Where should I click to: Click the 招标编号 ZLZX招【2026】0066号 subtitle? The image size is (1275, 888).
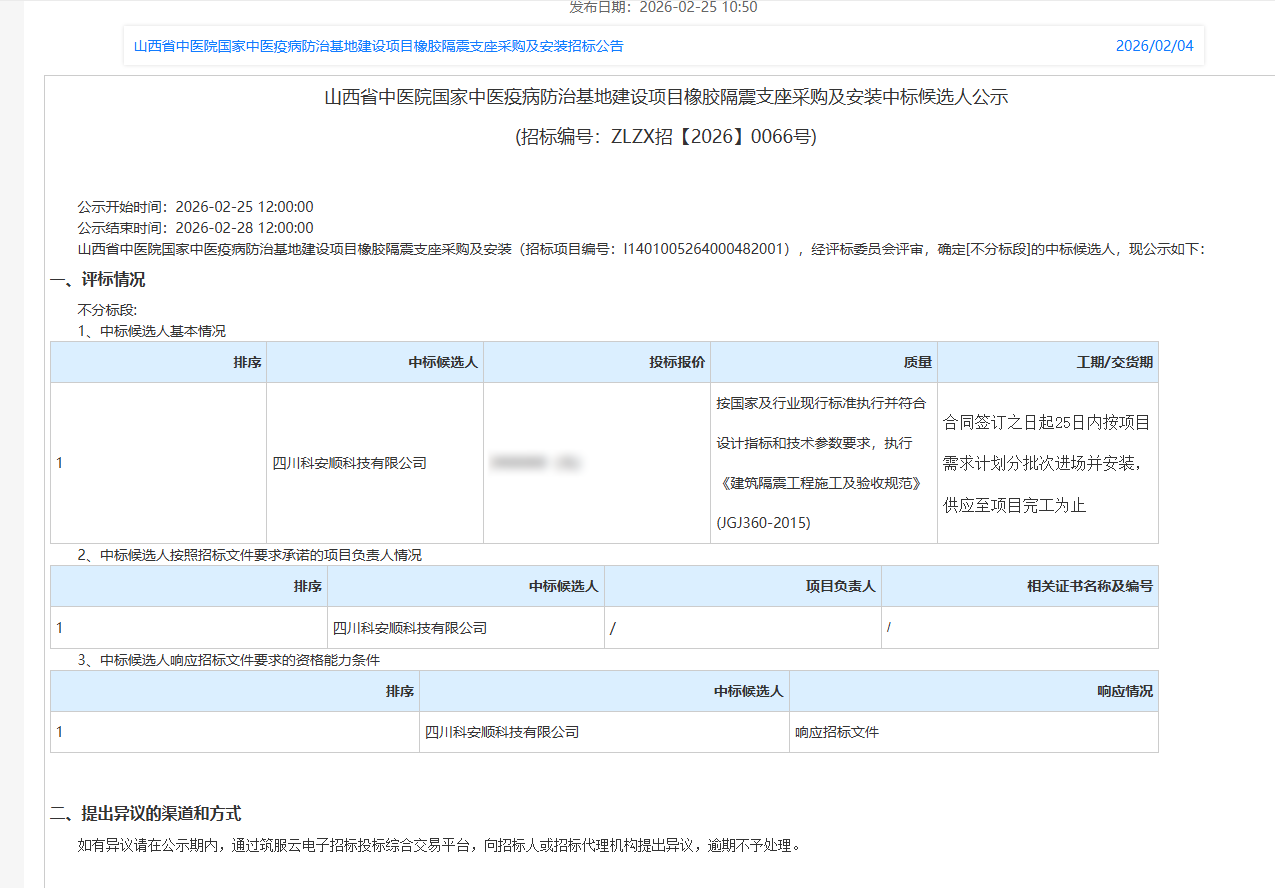pos(666,137)
